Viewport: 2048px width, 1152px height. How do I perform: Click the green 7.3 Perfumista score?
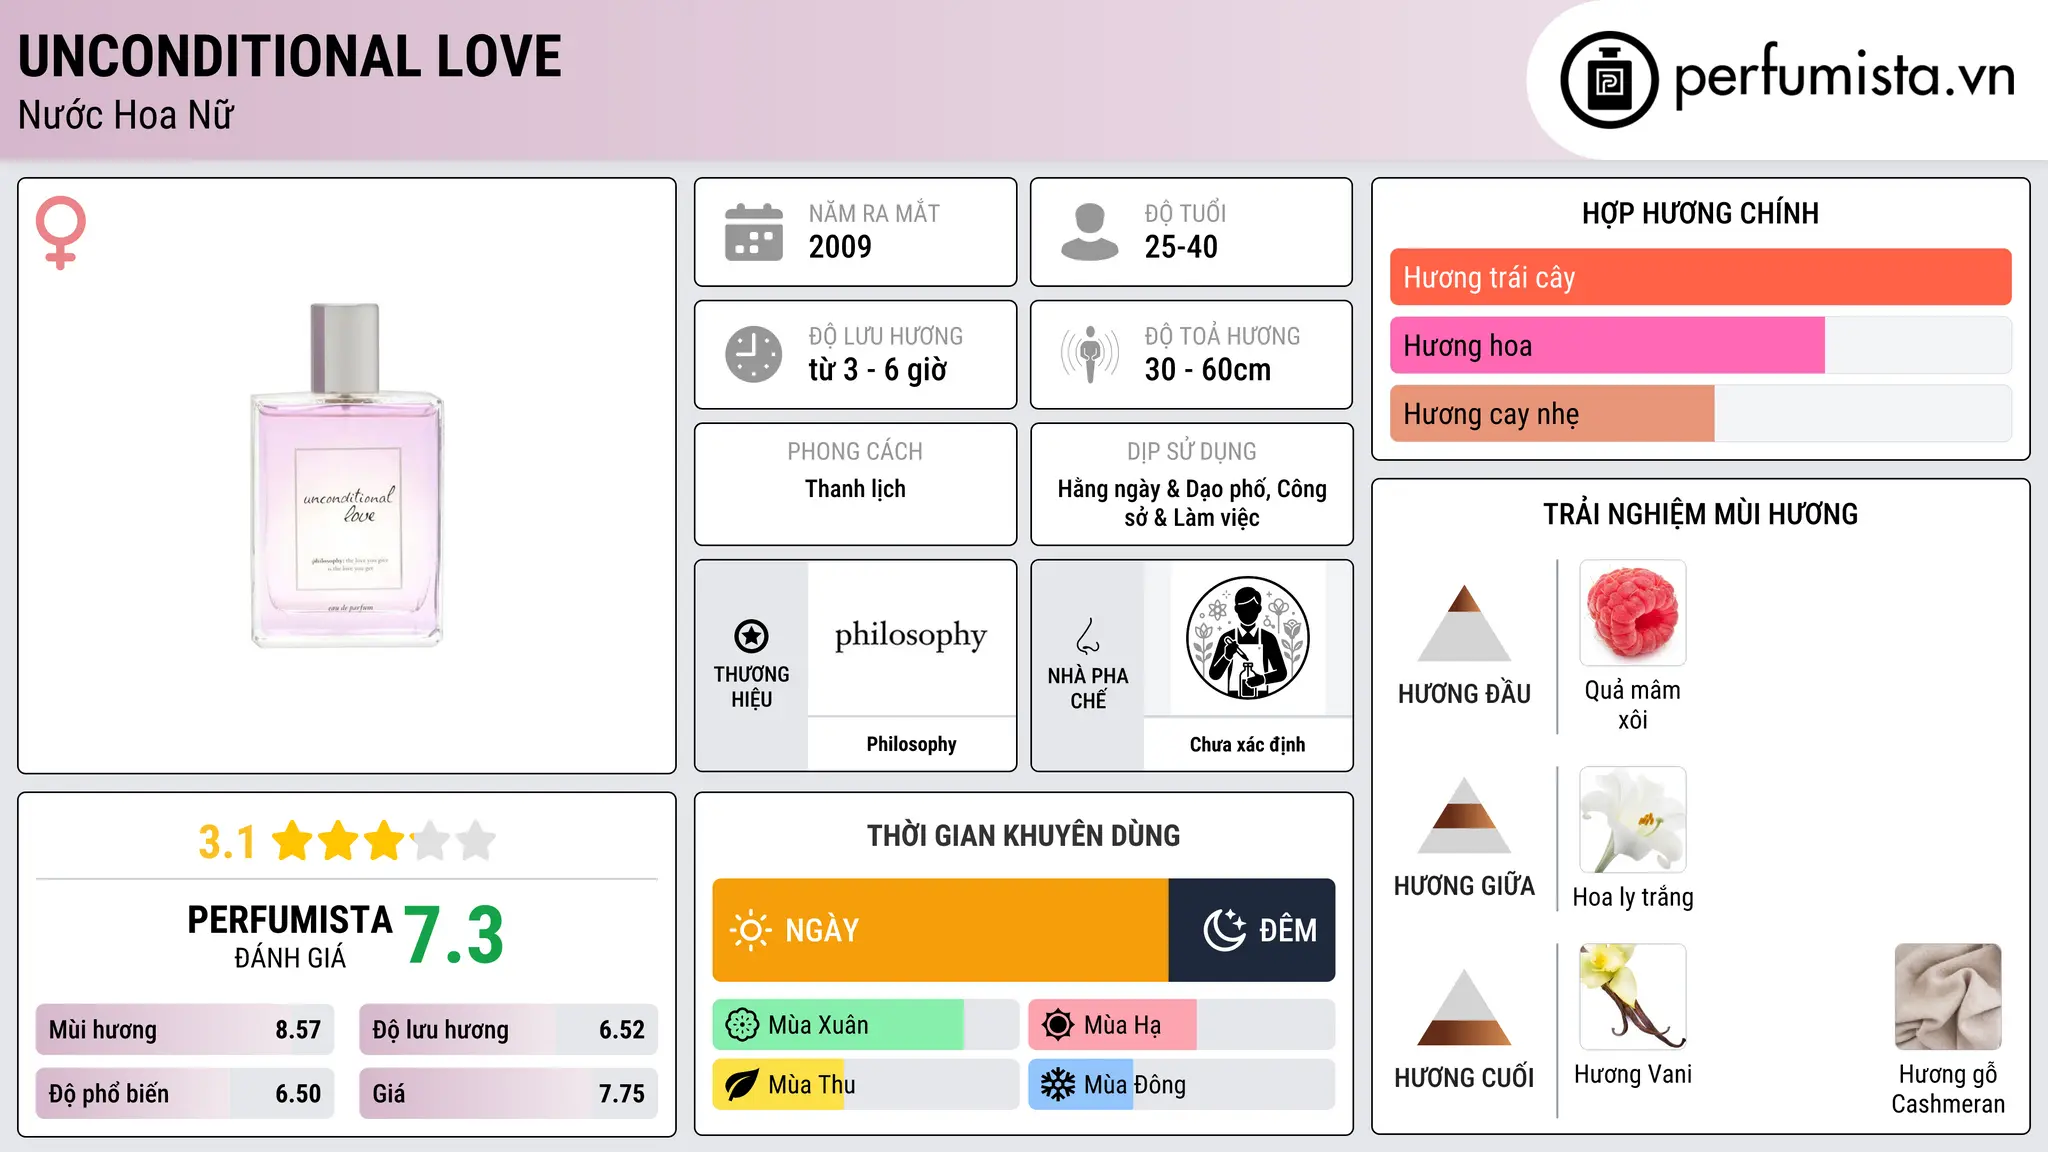click(x=454, y=935)
